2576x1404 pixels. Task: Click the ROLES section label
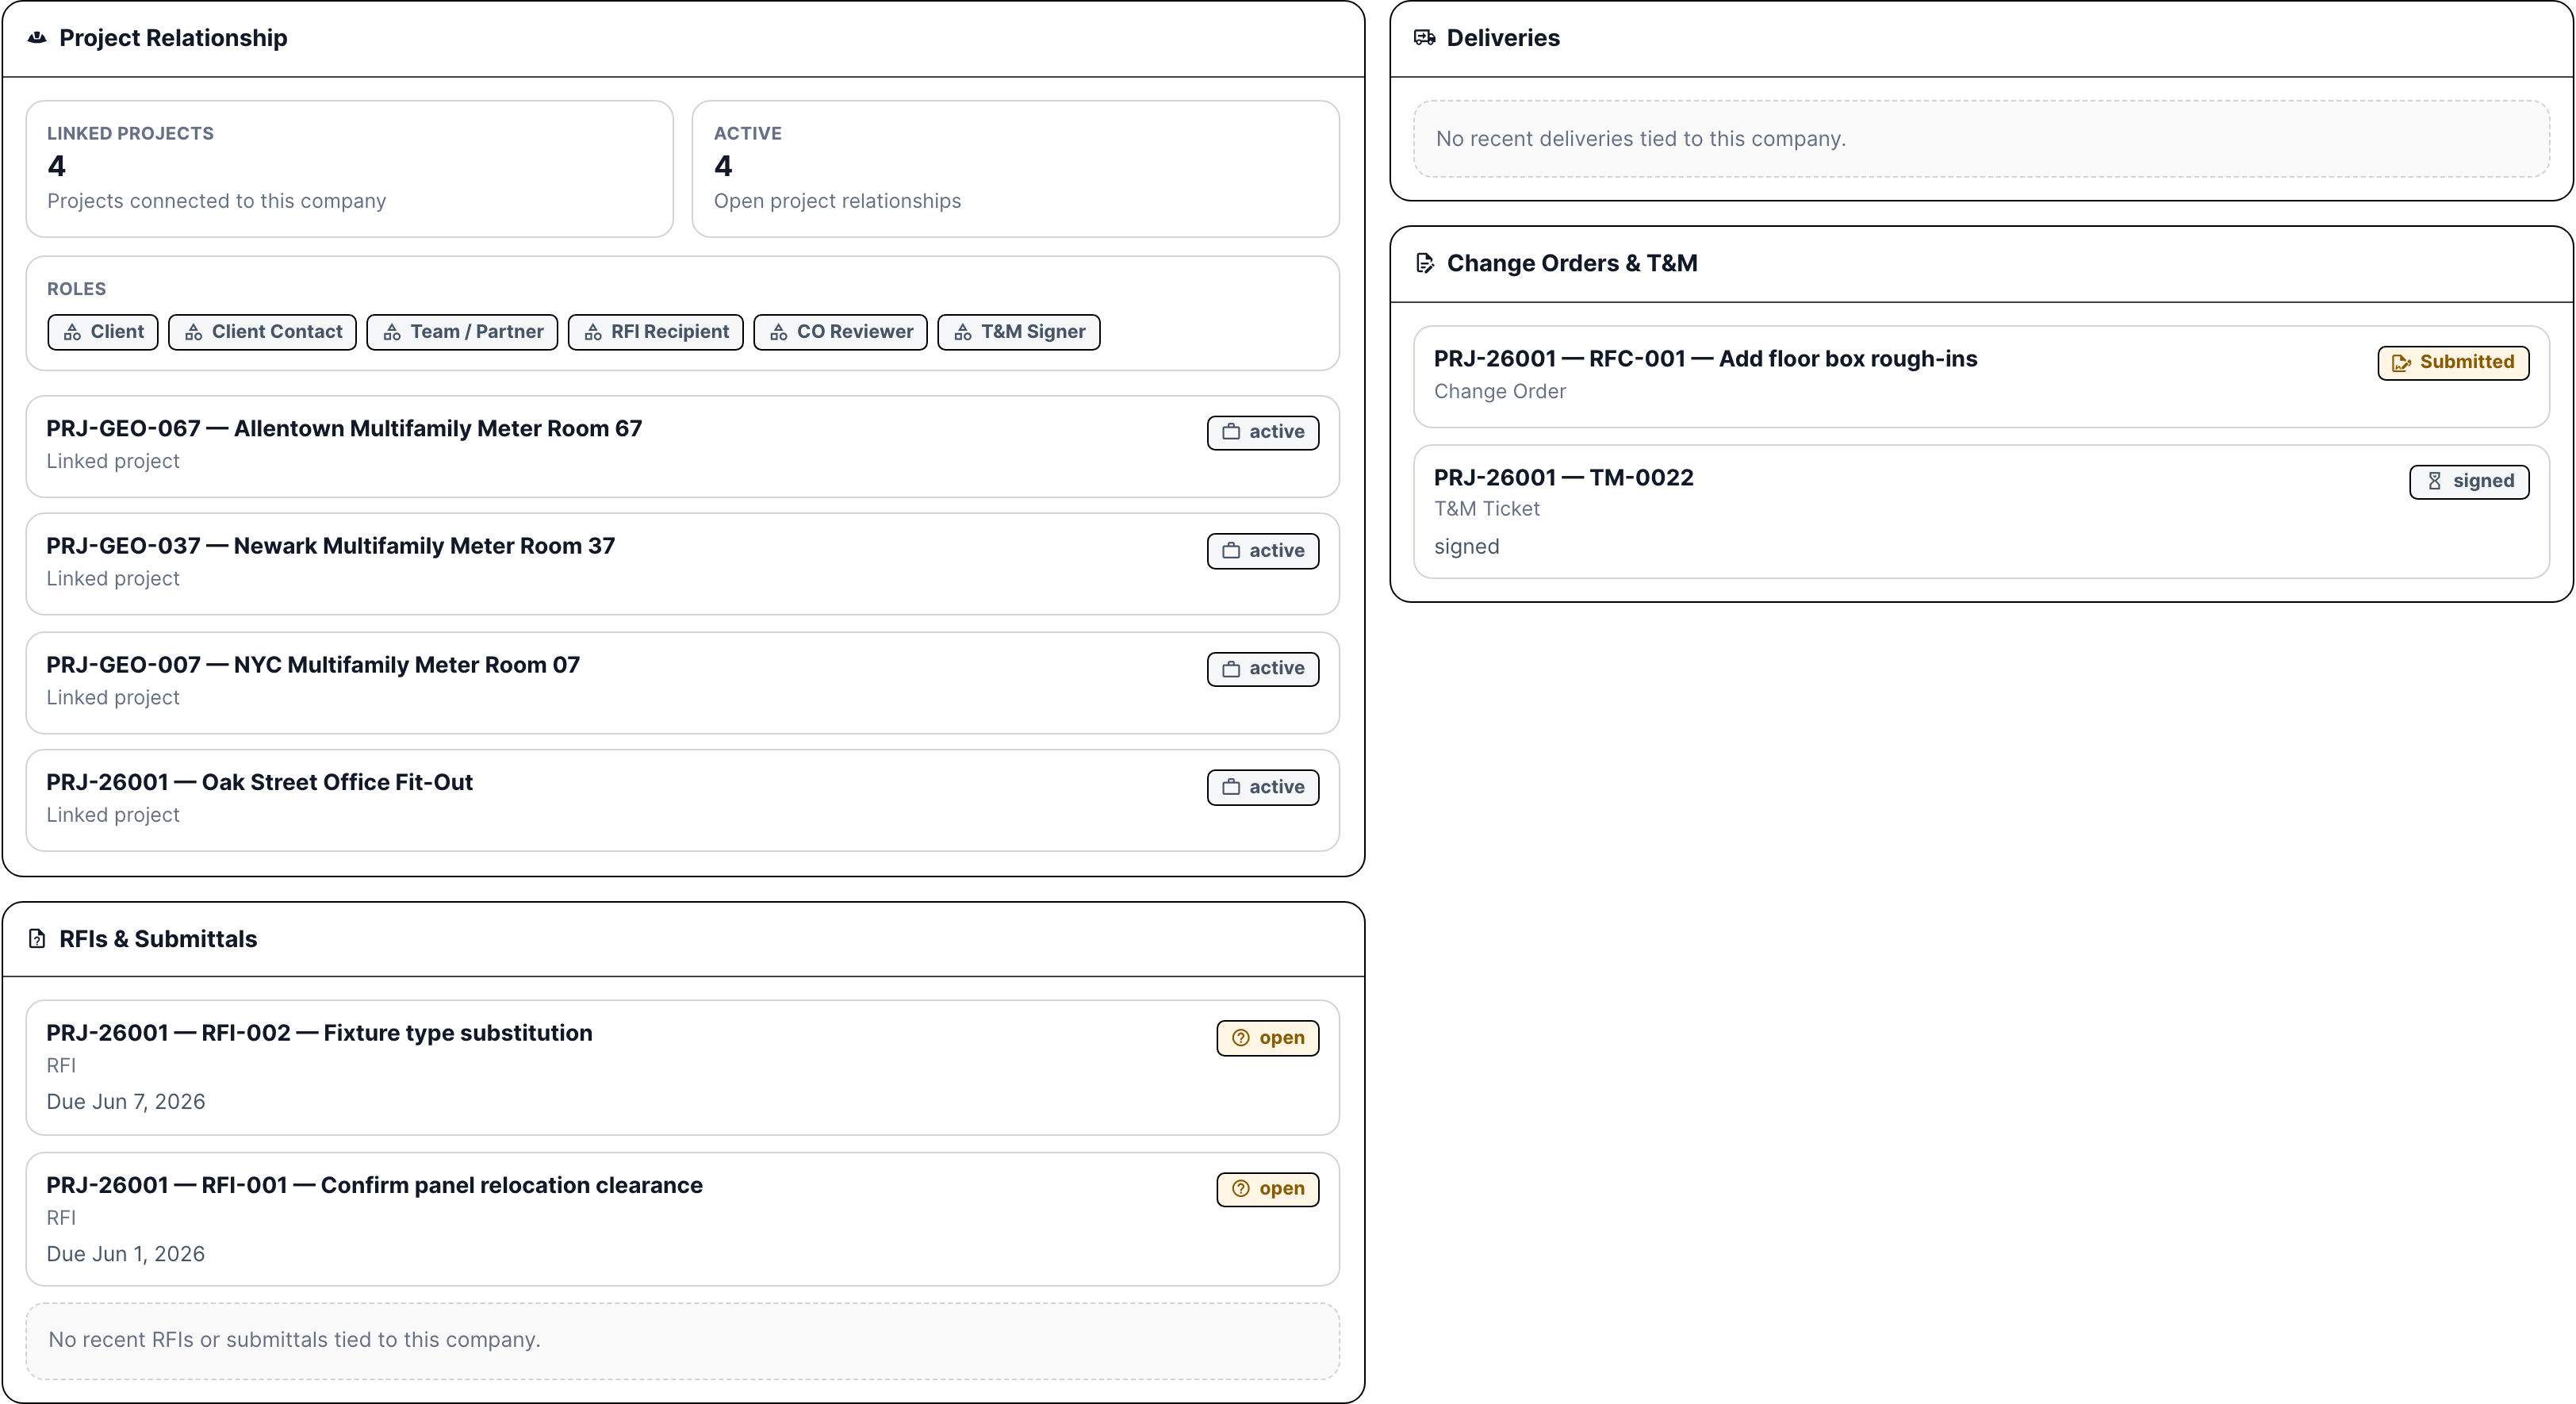(76, 289)
